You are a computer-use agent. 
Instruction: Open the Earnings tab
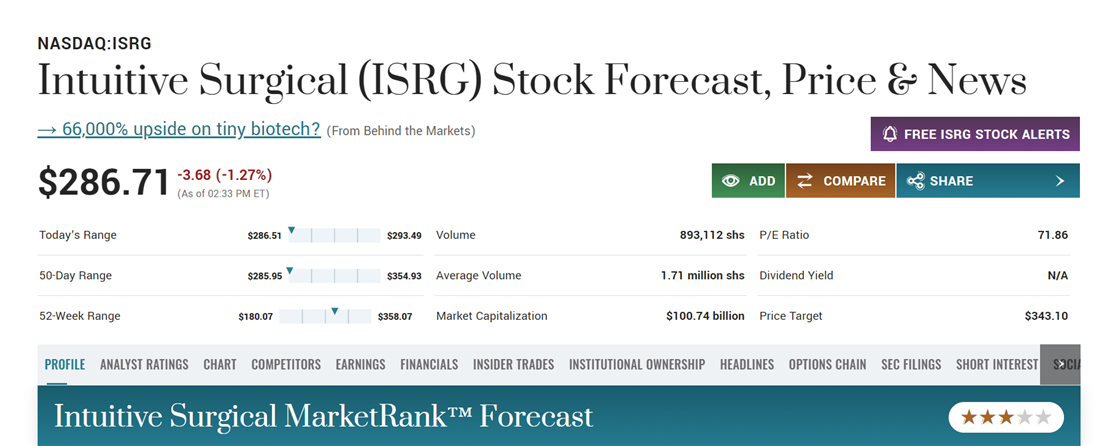pos(360,365)
